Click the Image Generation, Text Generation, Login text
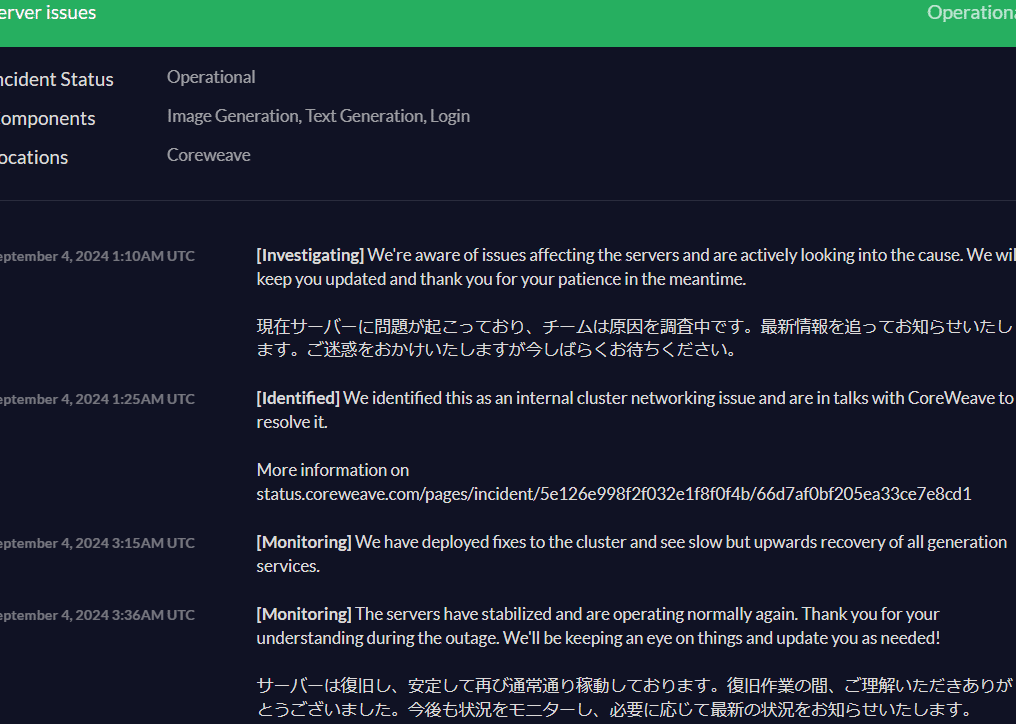The width and height of the screenshot is (1016, 724). 318,116
